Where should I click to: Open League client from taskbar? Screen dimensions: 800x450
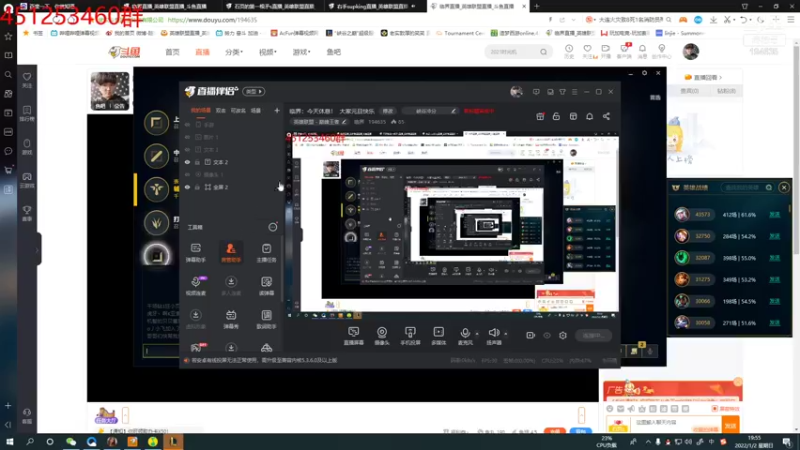pos(173,441)
